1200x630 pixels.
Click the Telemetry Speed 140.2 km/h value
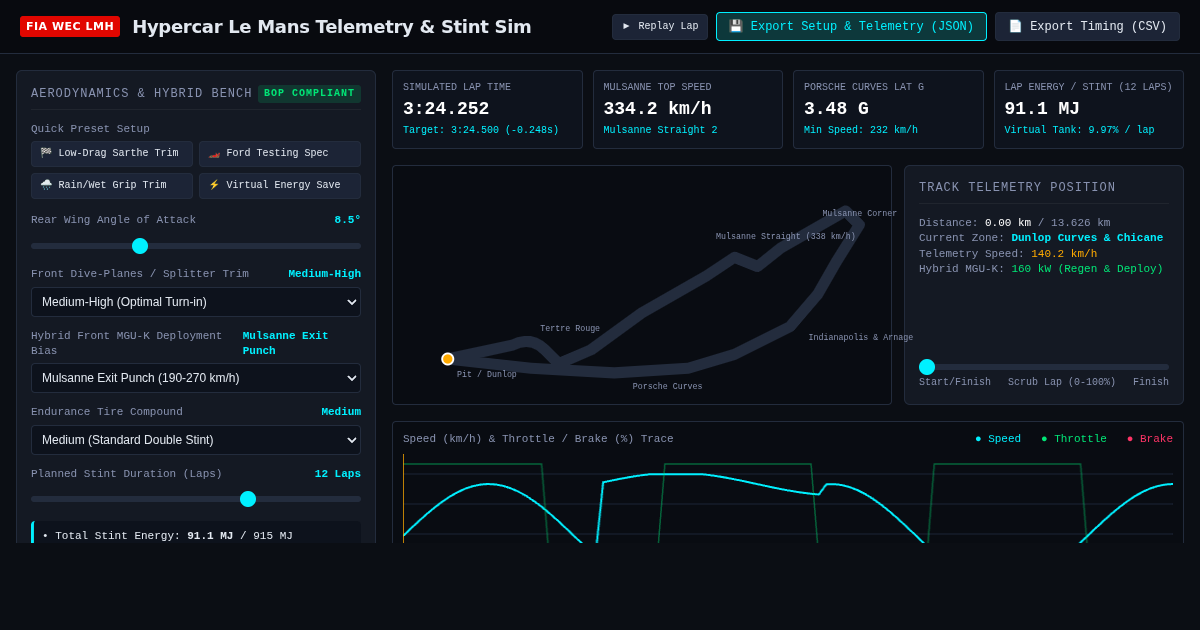click(x=1064, y=254)
